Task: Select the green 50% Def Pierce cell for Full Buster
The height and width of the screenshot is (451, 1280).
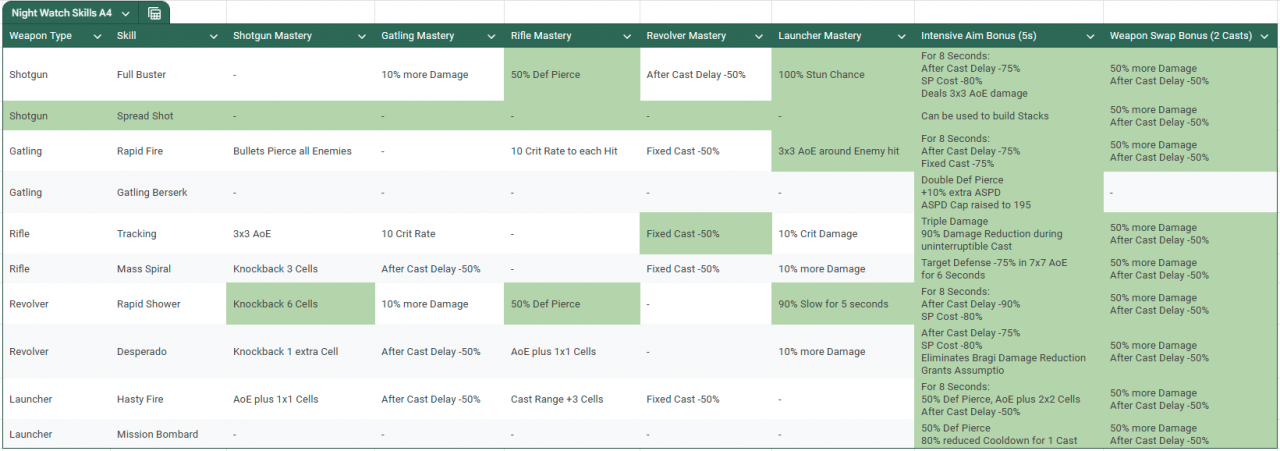Action: pyautogui.click(x=572, y=75)
